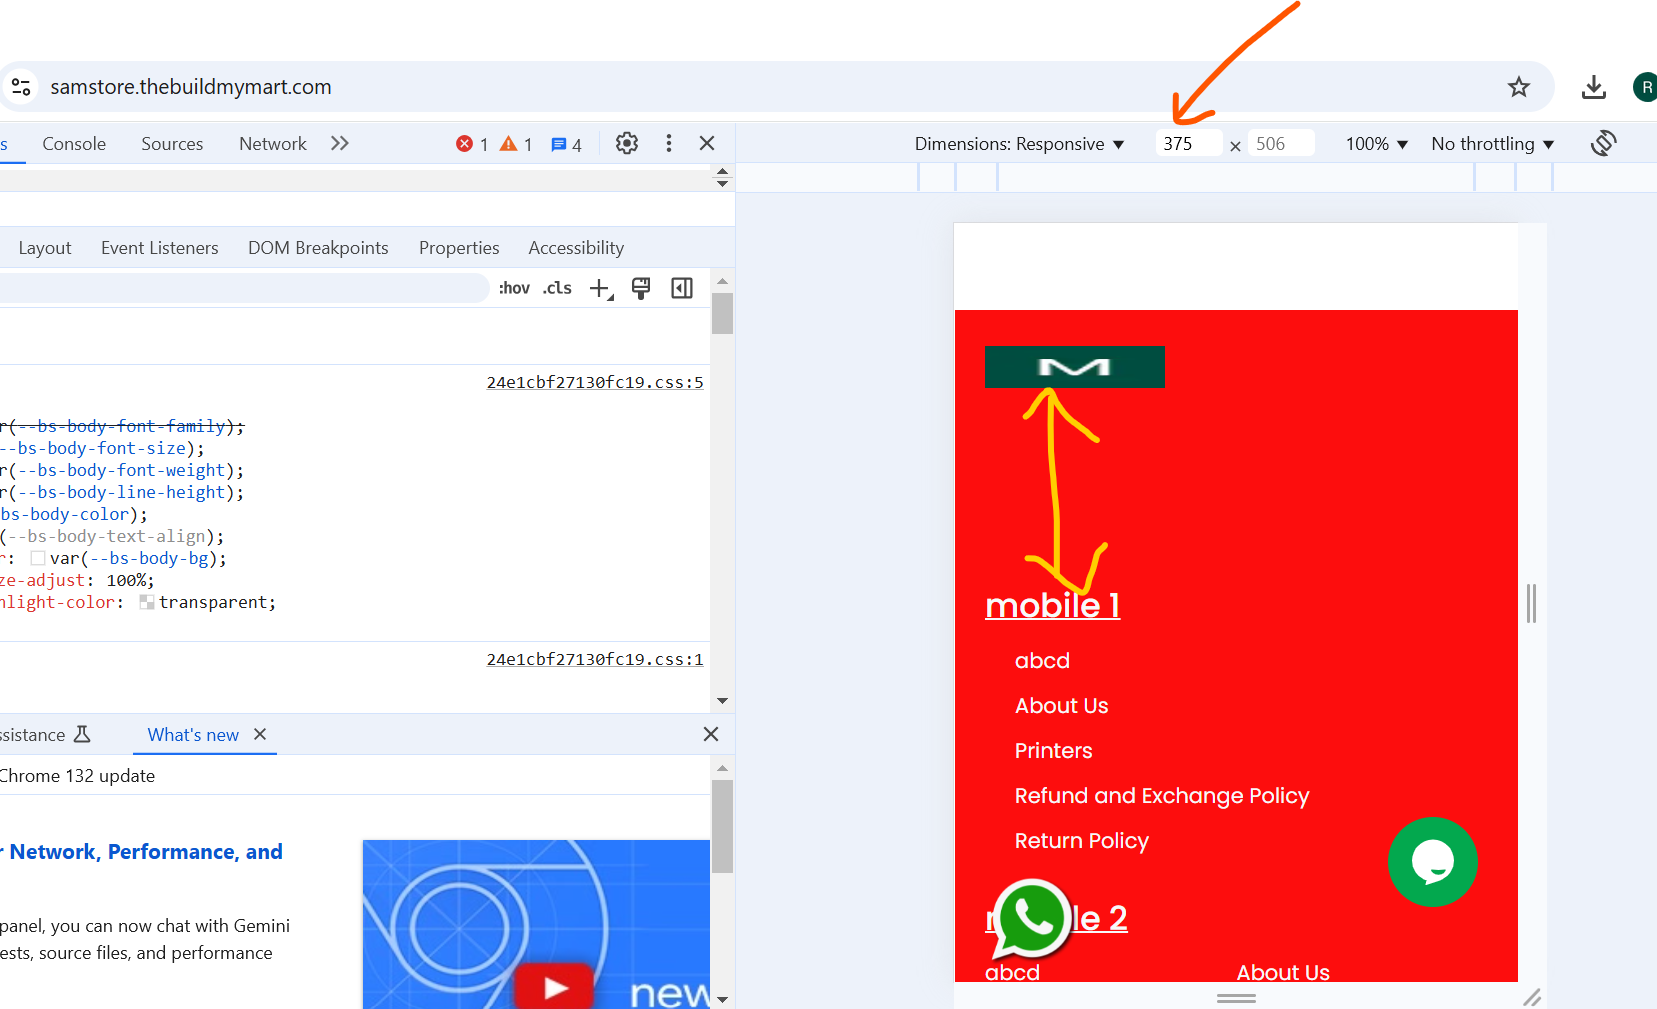Click the styles pane vertical scrollbar thumb

[x=722, y=313]
